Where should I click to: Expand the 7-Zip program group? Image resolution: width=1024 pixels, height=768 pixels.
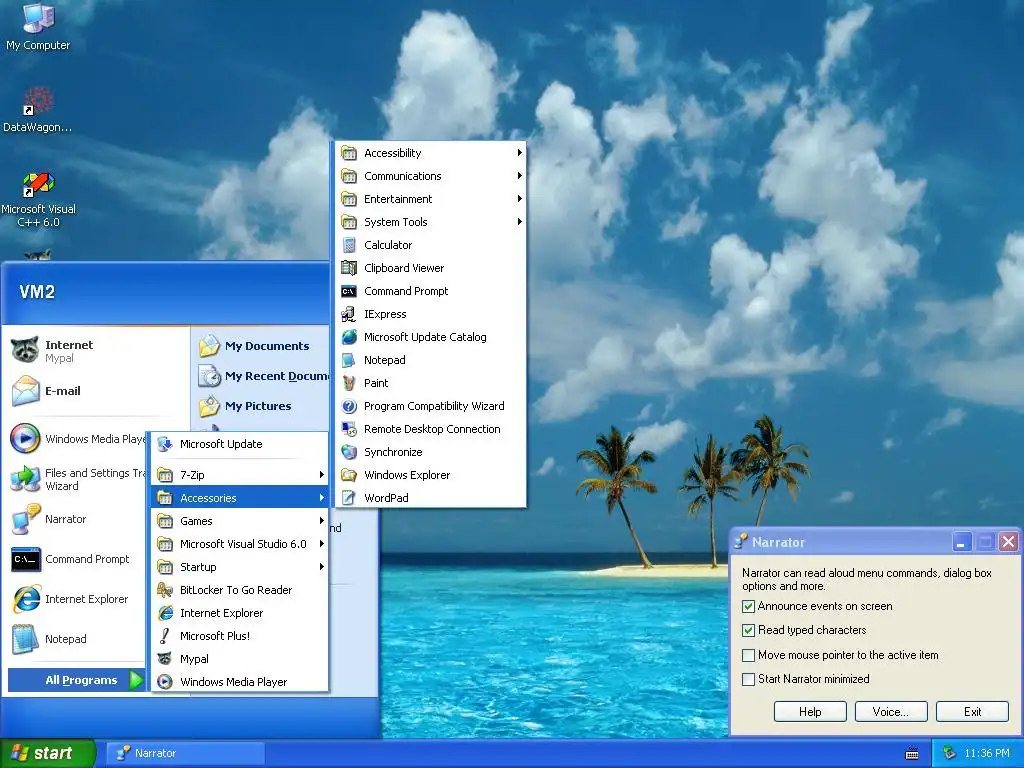coord(240,475)
